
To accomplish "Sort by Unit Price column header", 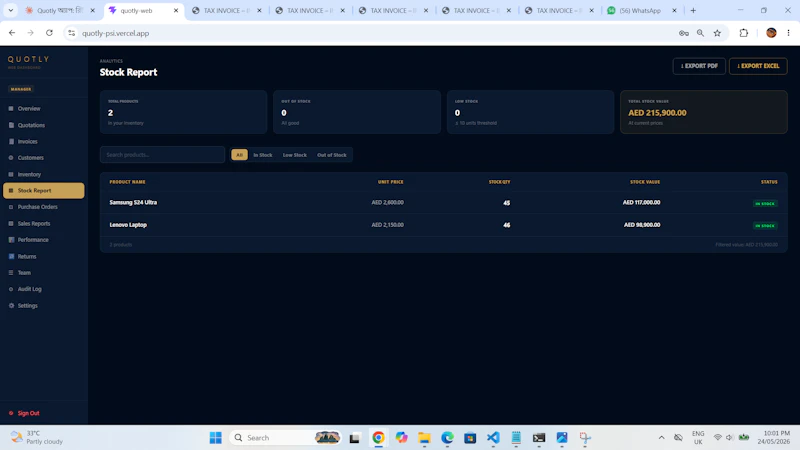I will click(x=390, y=182).
